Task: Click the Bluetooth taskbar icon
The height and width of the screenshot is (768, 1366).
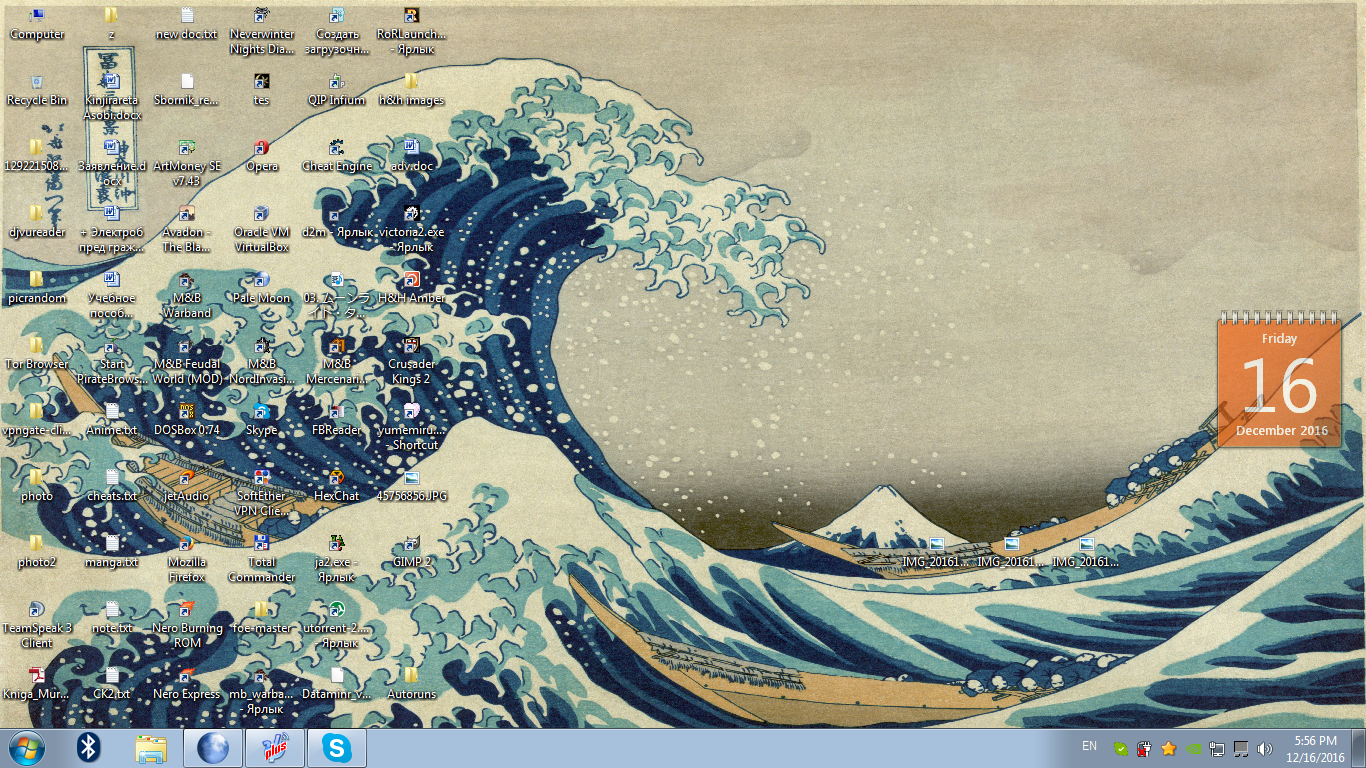Action: [x=88, y=747]
